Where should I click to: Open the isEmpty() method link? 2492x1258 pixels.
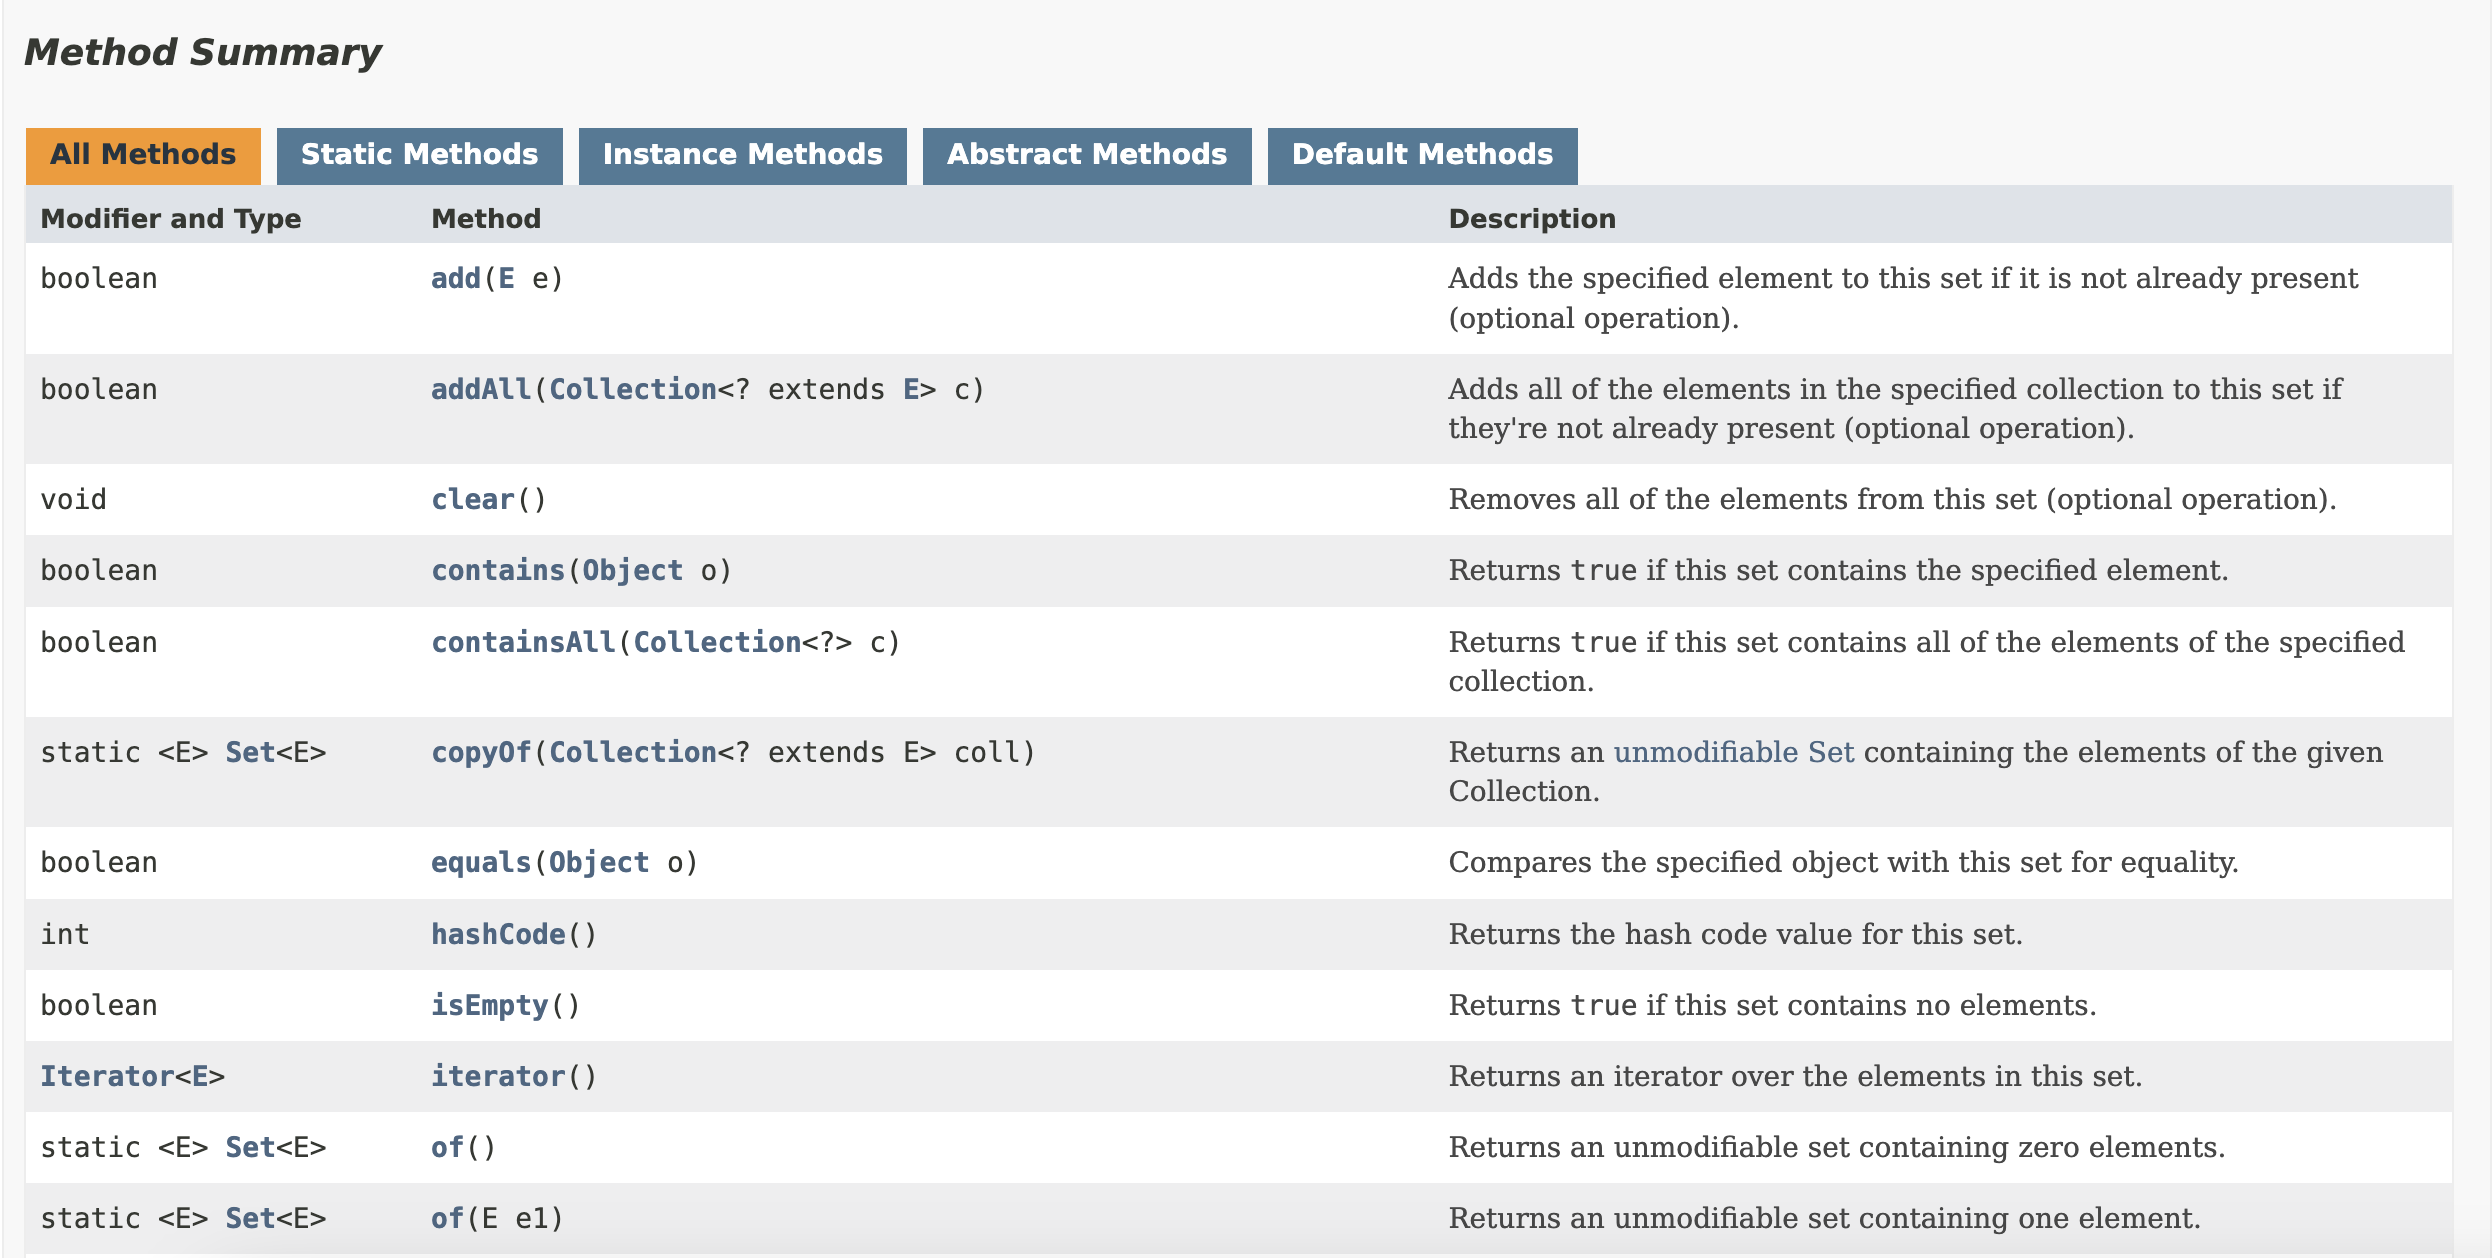489,1006
